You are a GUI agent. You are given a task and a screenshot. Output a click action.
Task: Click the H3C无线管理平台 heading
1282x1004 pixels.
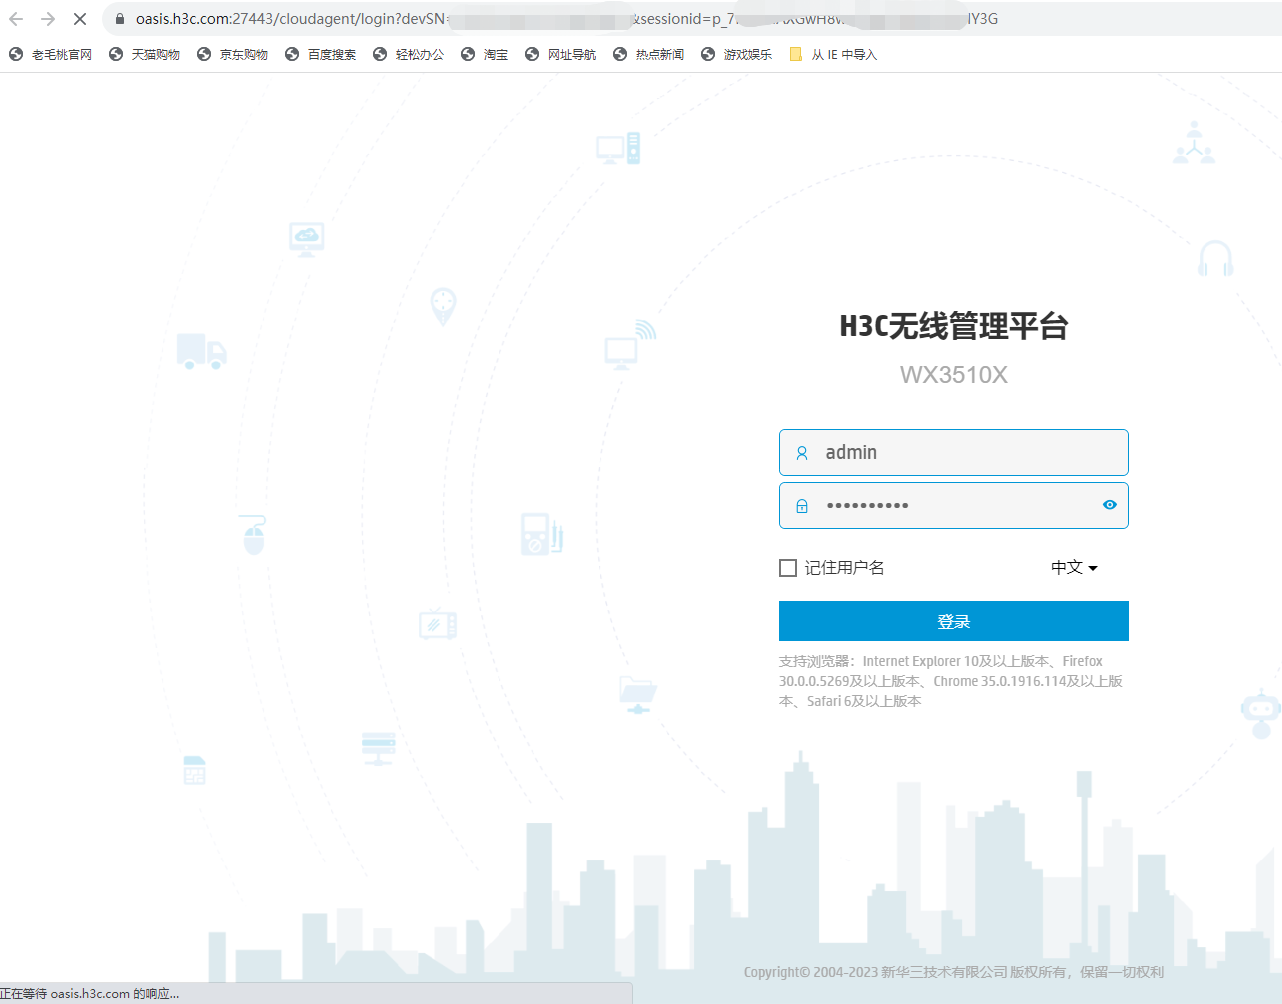click(x=954, y=326)
